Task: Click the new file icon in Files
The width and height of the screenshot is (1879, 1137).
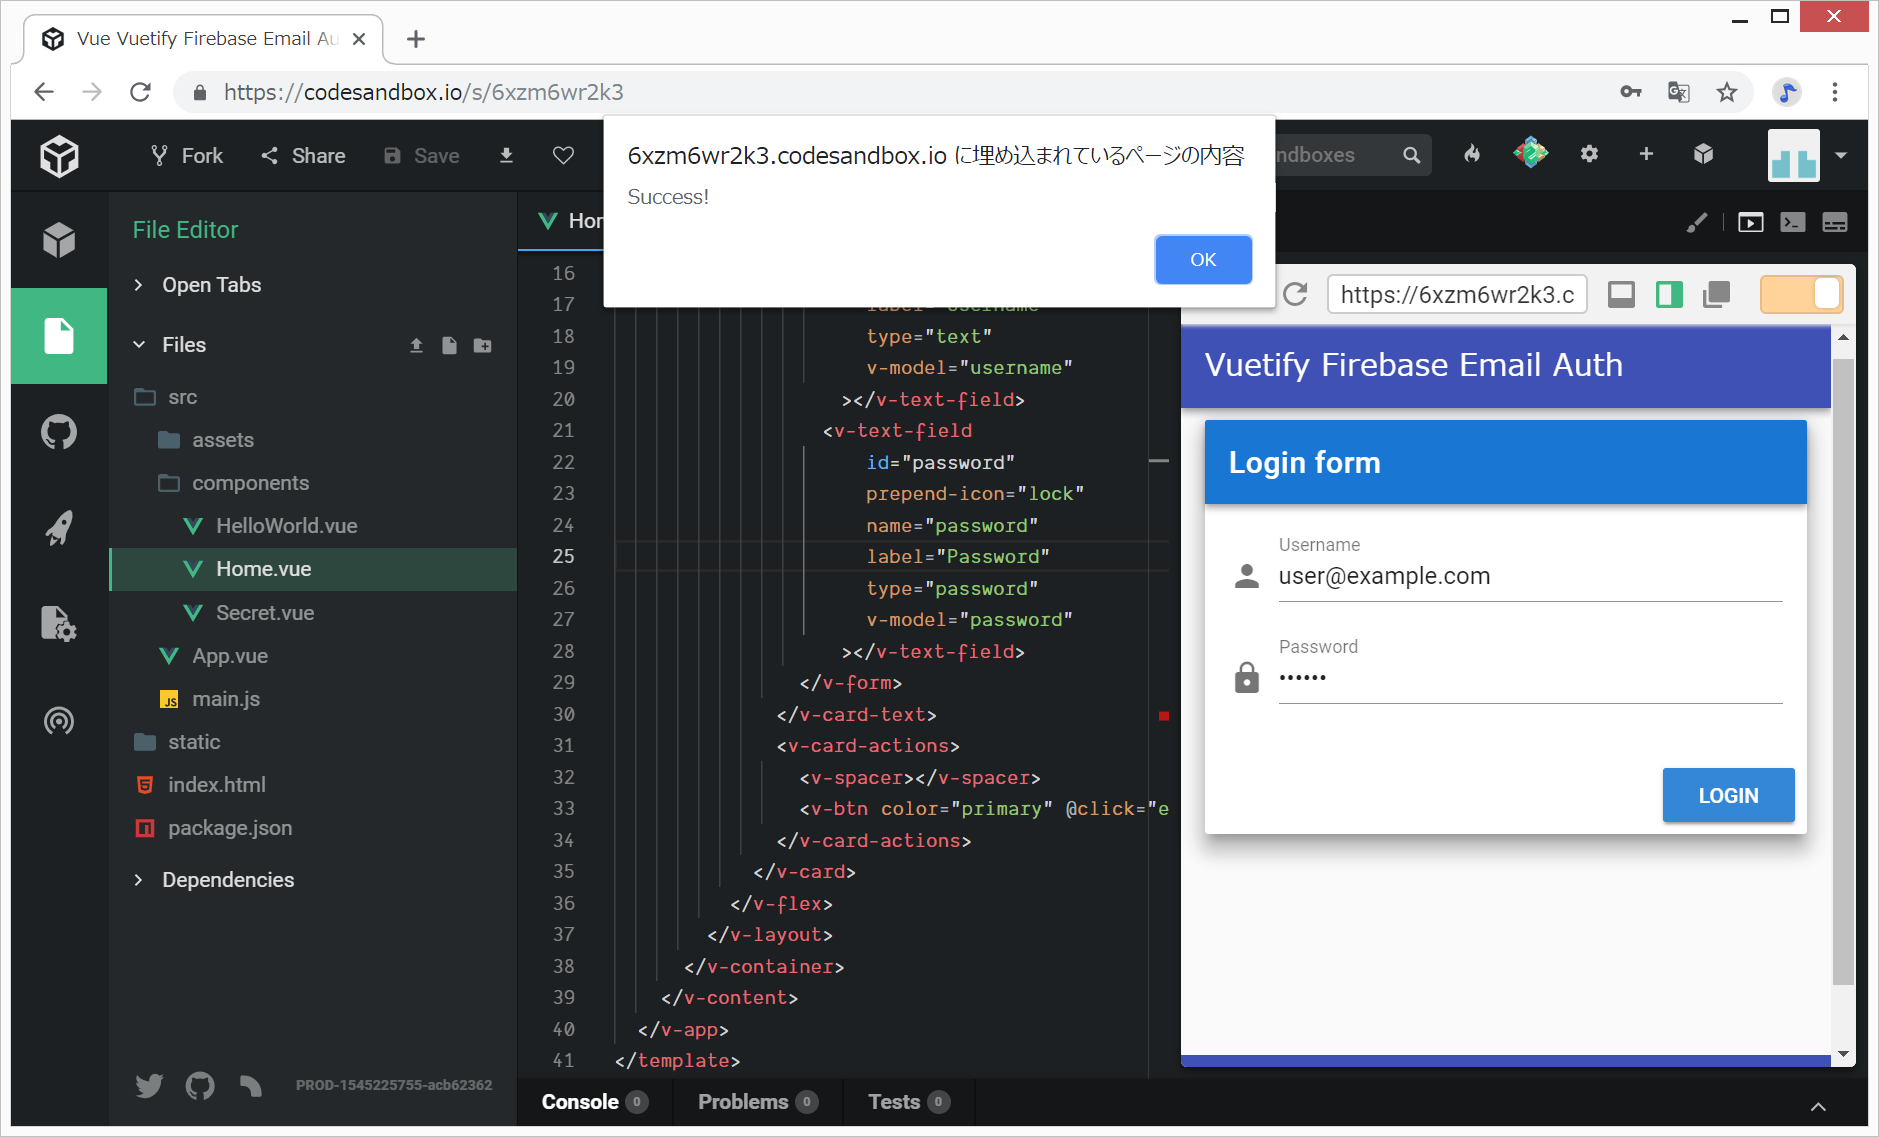Action: tap(449, 346)
